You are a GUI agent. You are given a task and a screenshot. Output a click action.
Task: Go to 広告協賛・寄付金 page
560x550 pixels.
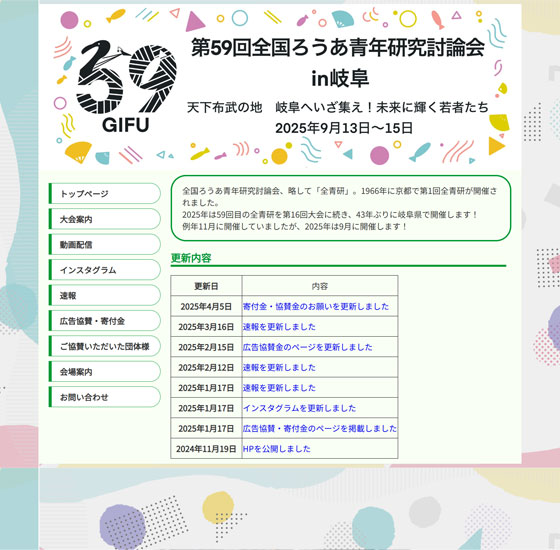tap(105, 321)
